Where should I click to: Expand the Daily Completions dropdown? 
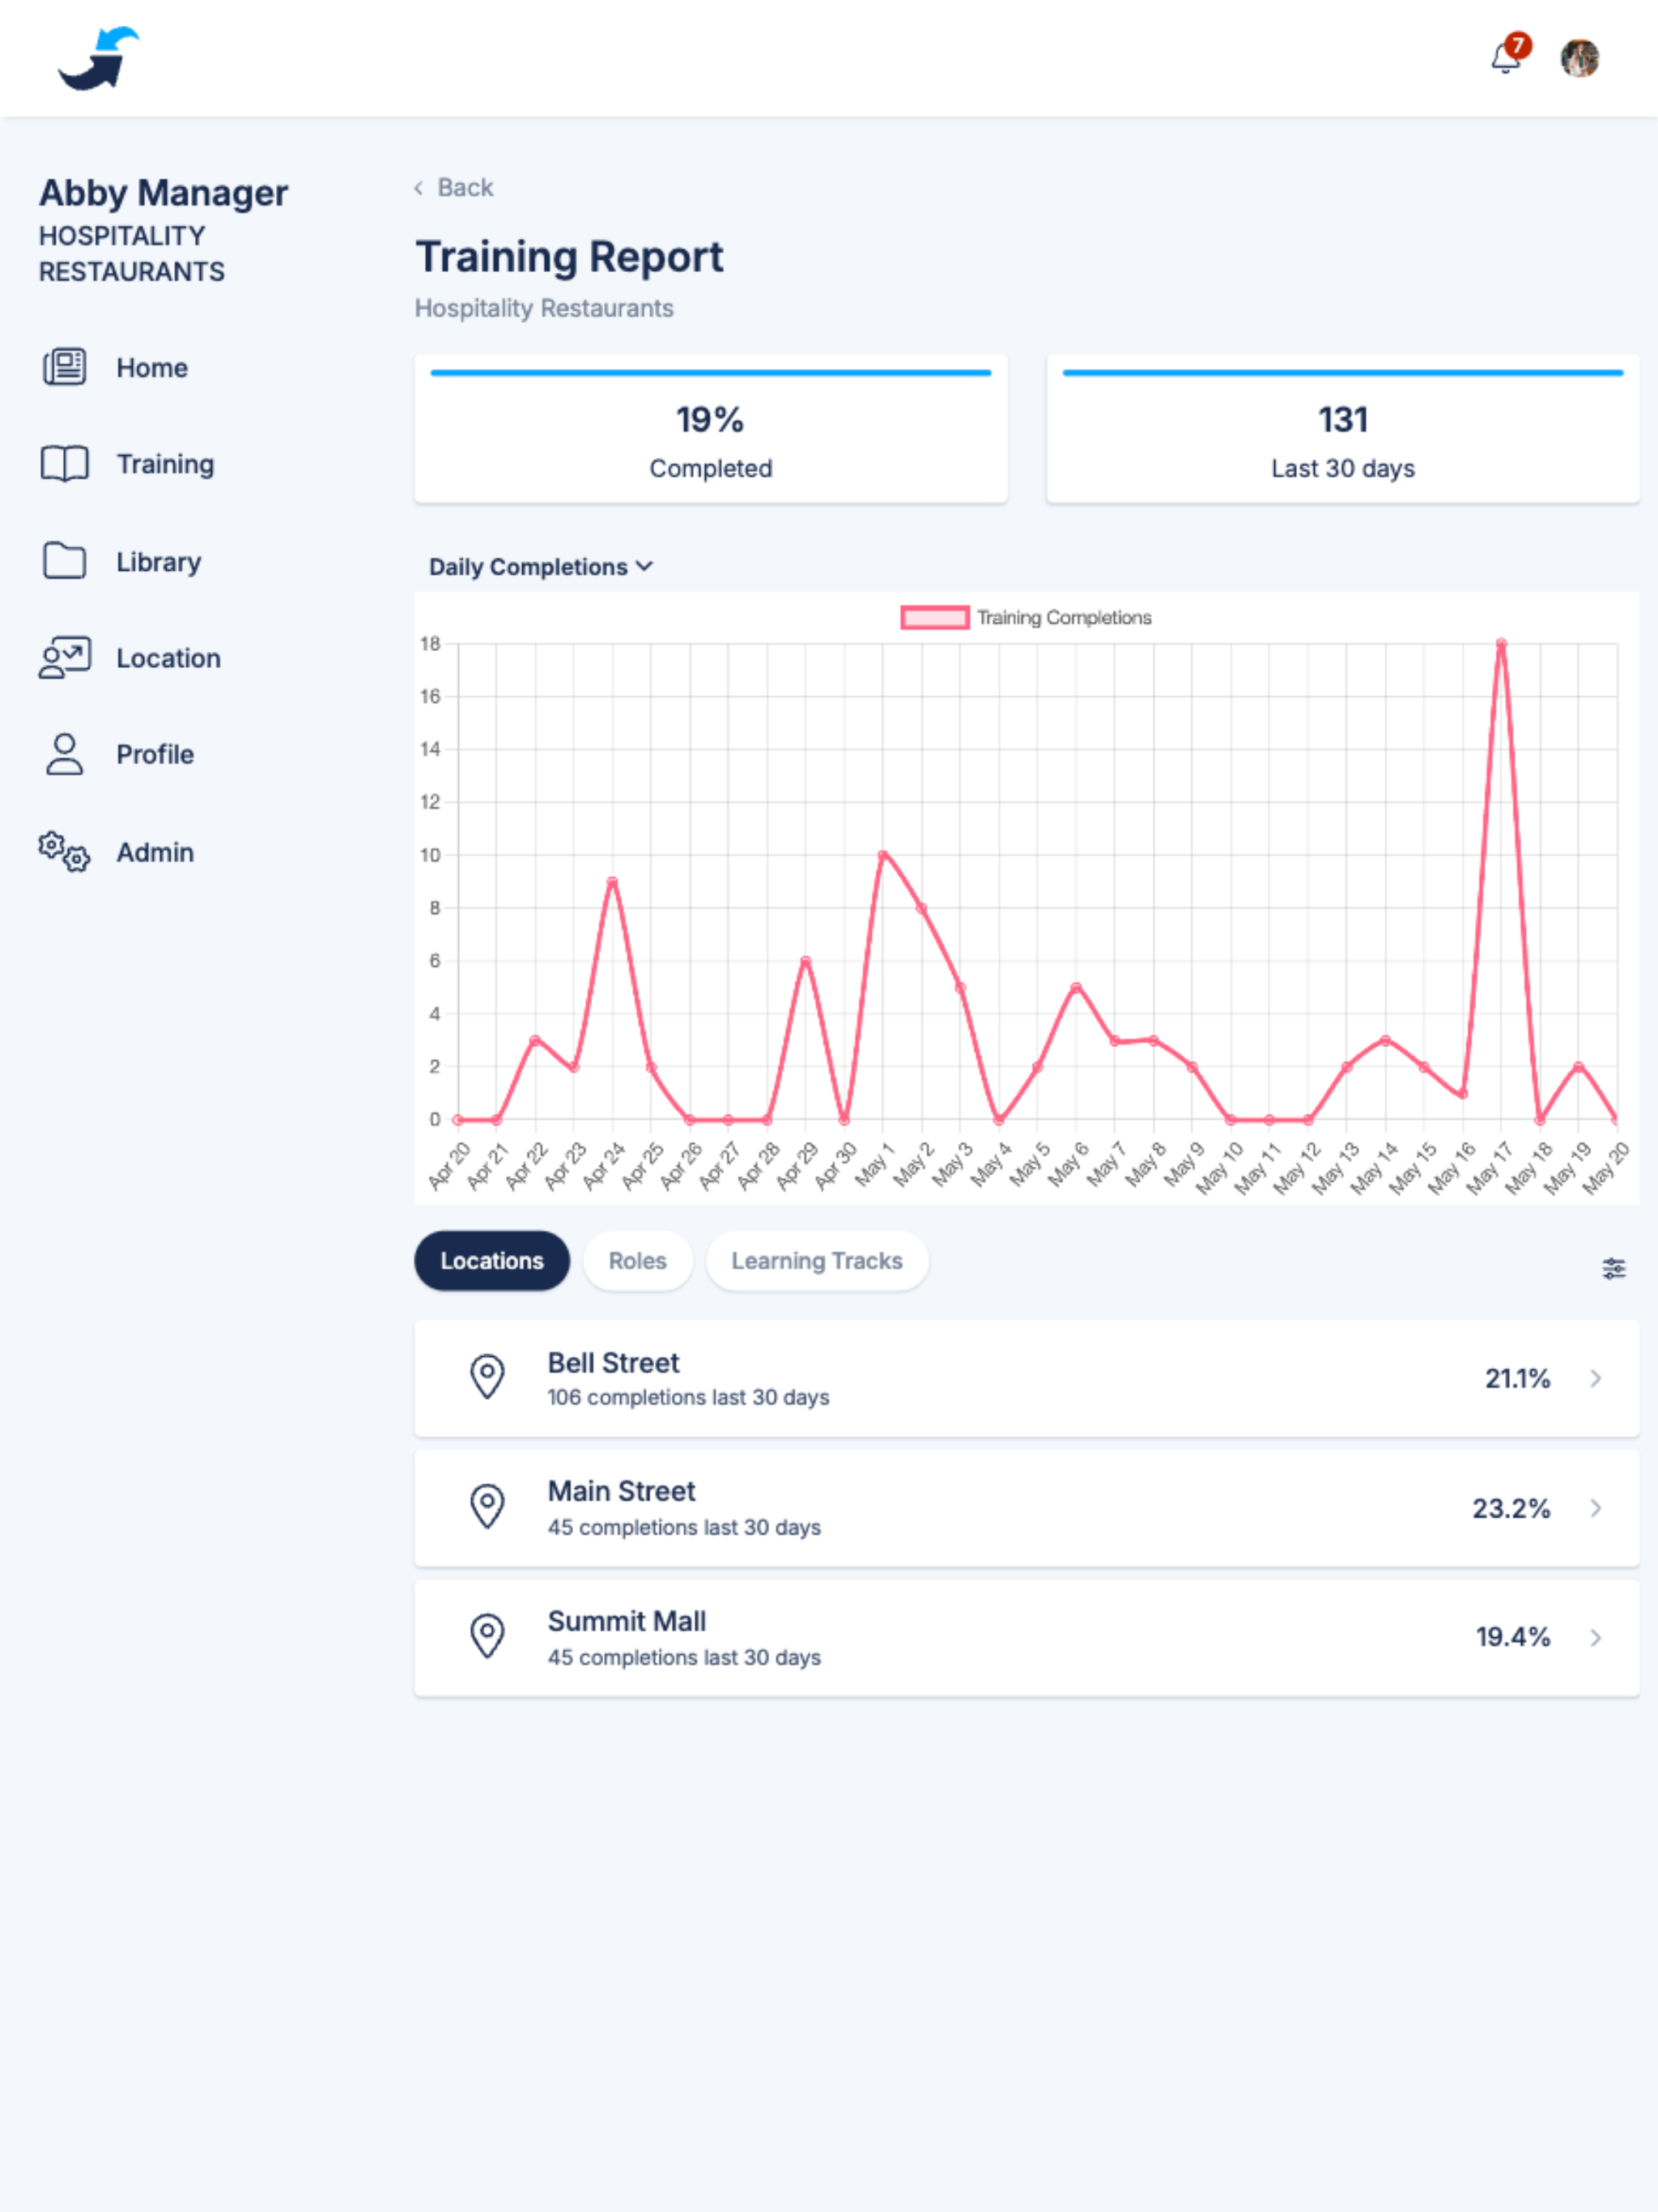(541, 567)
